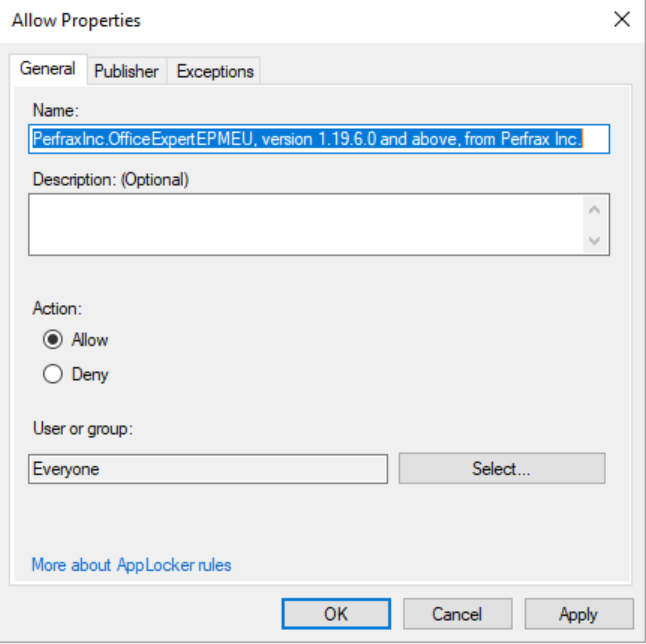Click into the Name text field
646x644 pixels.
pyautogui.click(x=318, y=139)
